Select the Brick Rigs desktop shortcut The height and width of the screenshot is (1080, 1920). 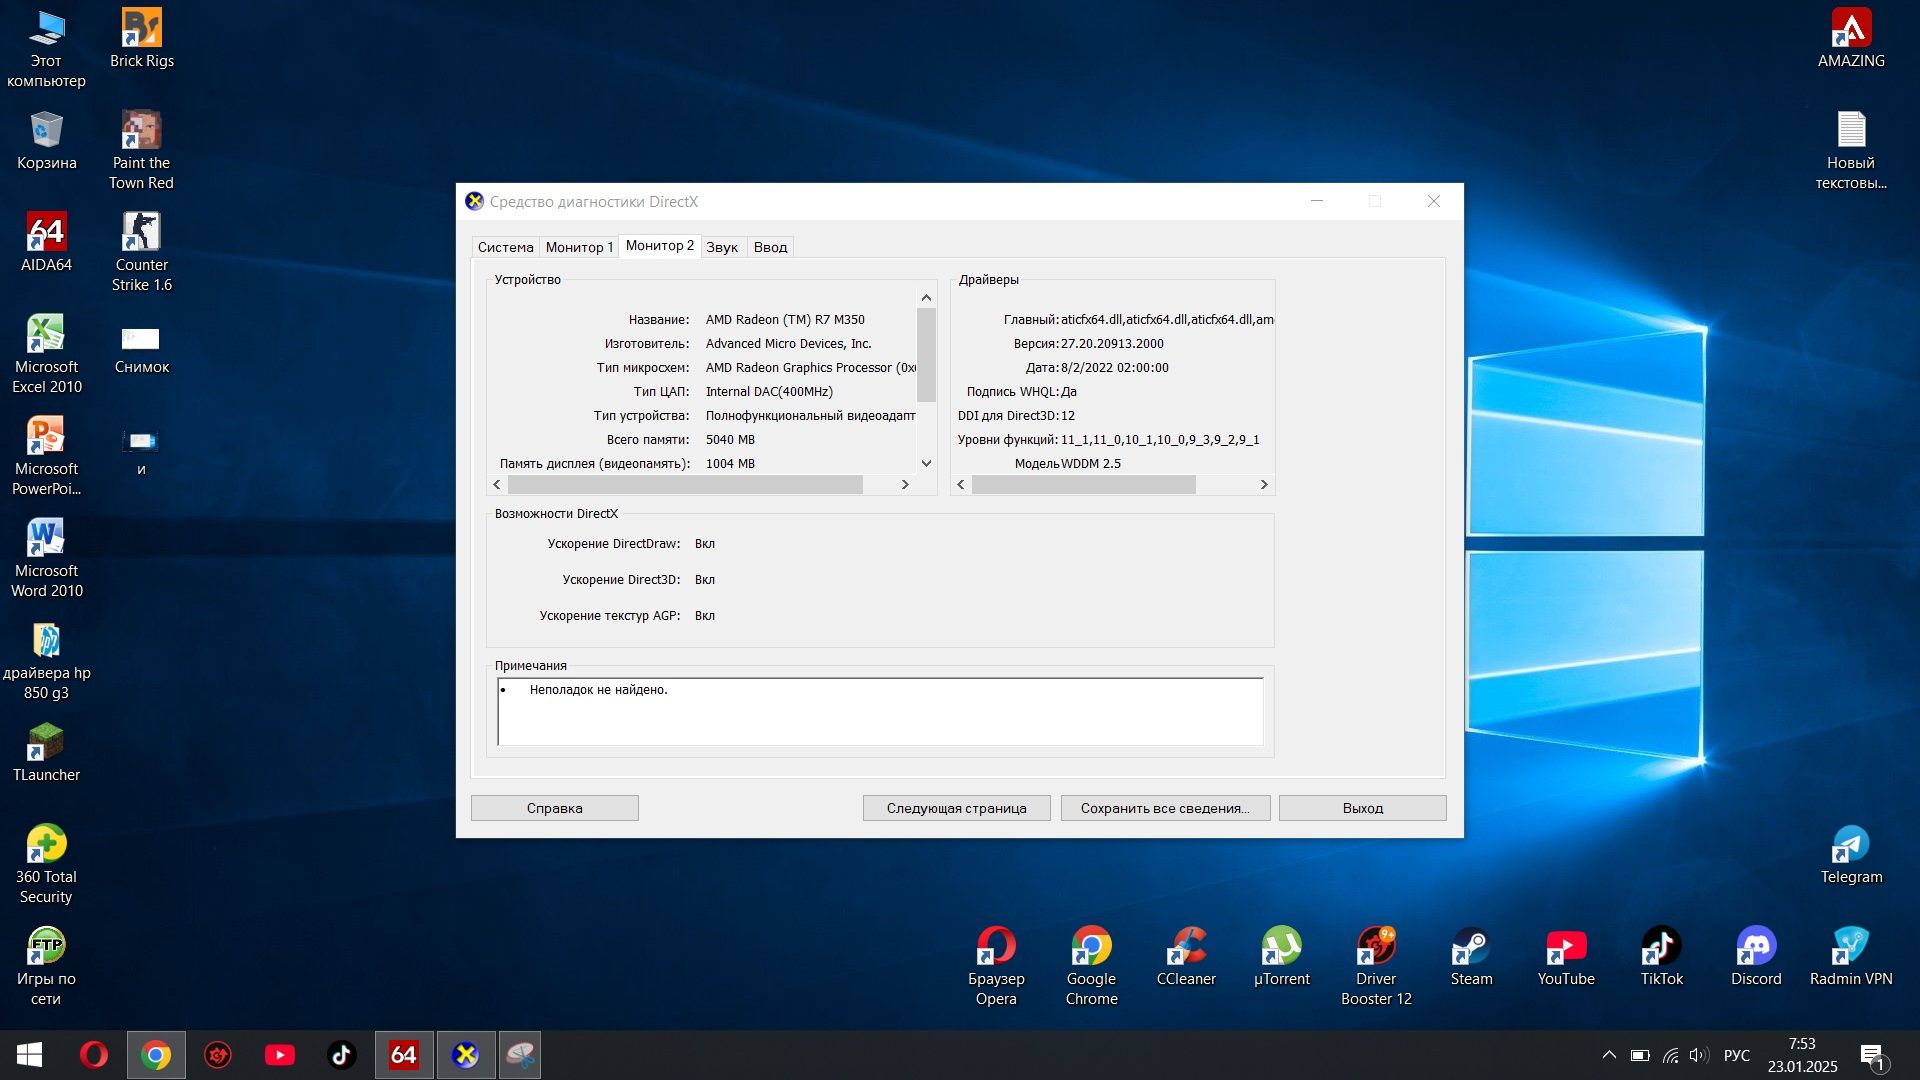(x=141, y=38)
